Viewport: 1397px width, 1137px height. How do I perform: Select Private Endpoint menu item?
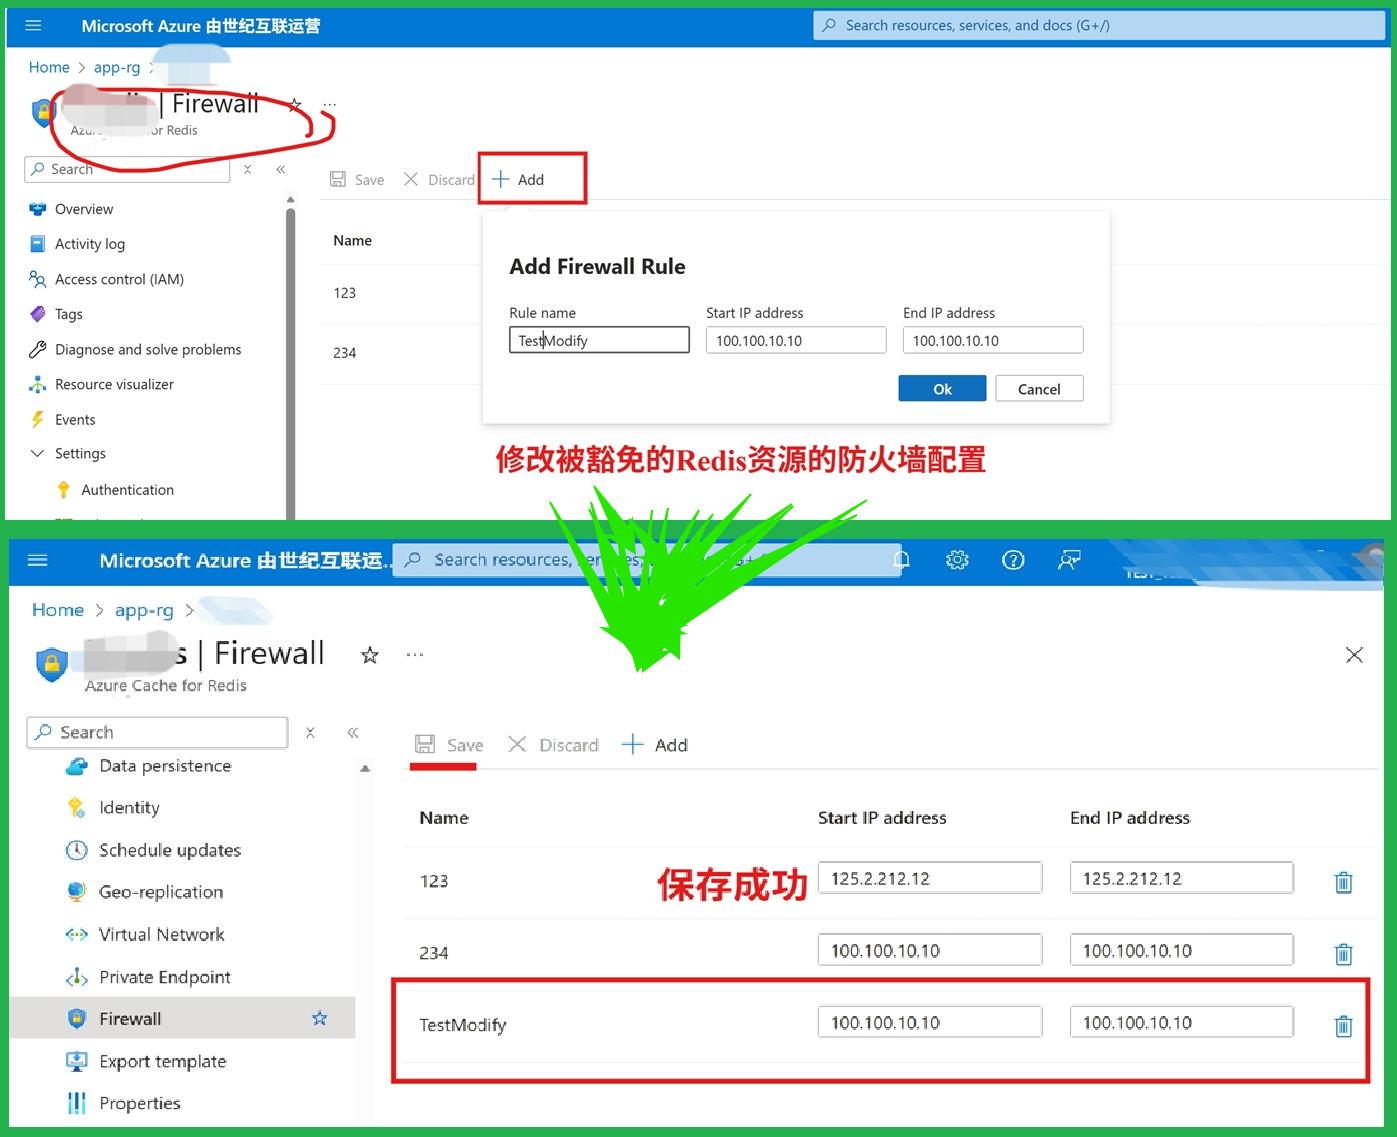click(164, 977)
